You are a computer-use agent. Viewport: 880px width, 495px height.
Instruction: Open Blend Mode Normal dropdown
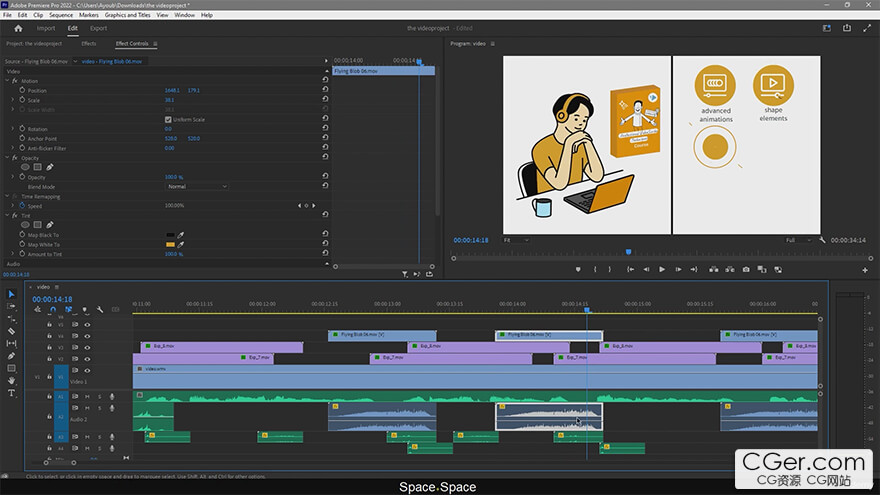pos(197,186)
